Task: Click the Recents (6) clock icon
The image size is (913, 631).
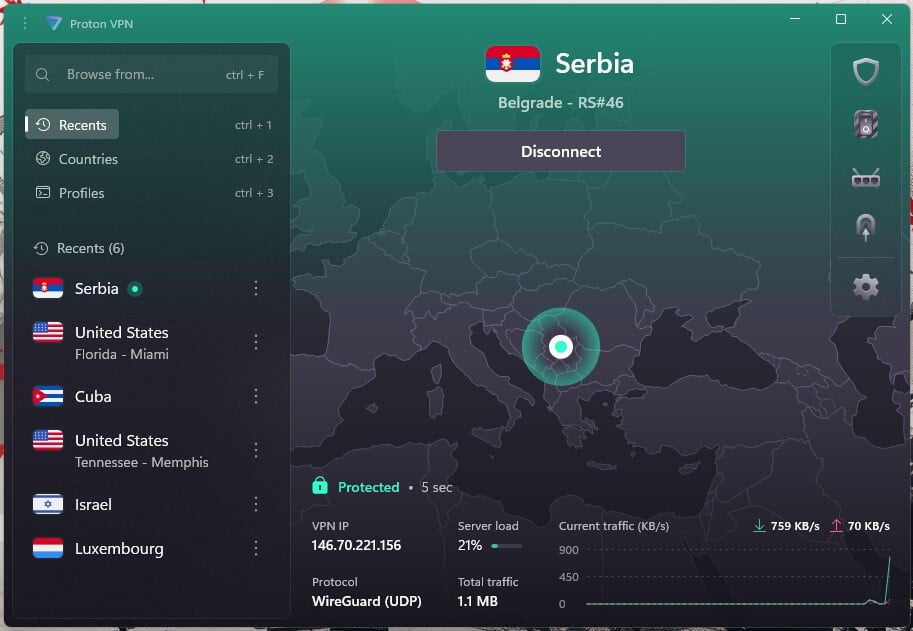Action: pyautogui.click(x=41, y=249)
